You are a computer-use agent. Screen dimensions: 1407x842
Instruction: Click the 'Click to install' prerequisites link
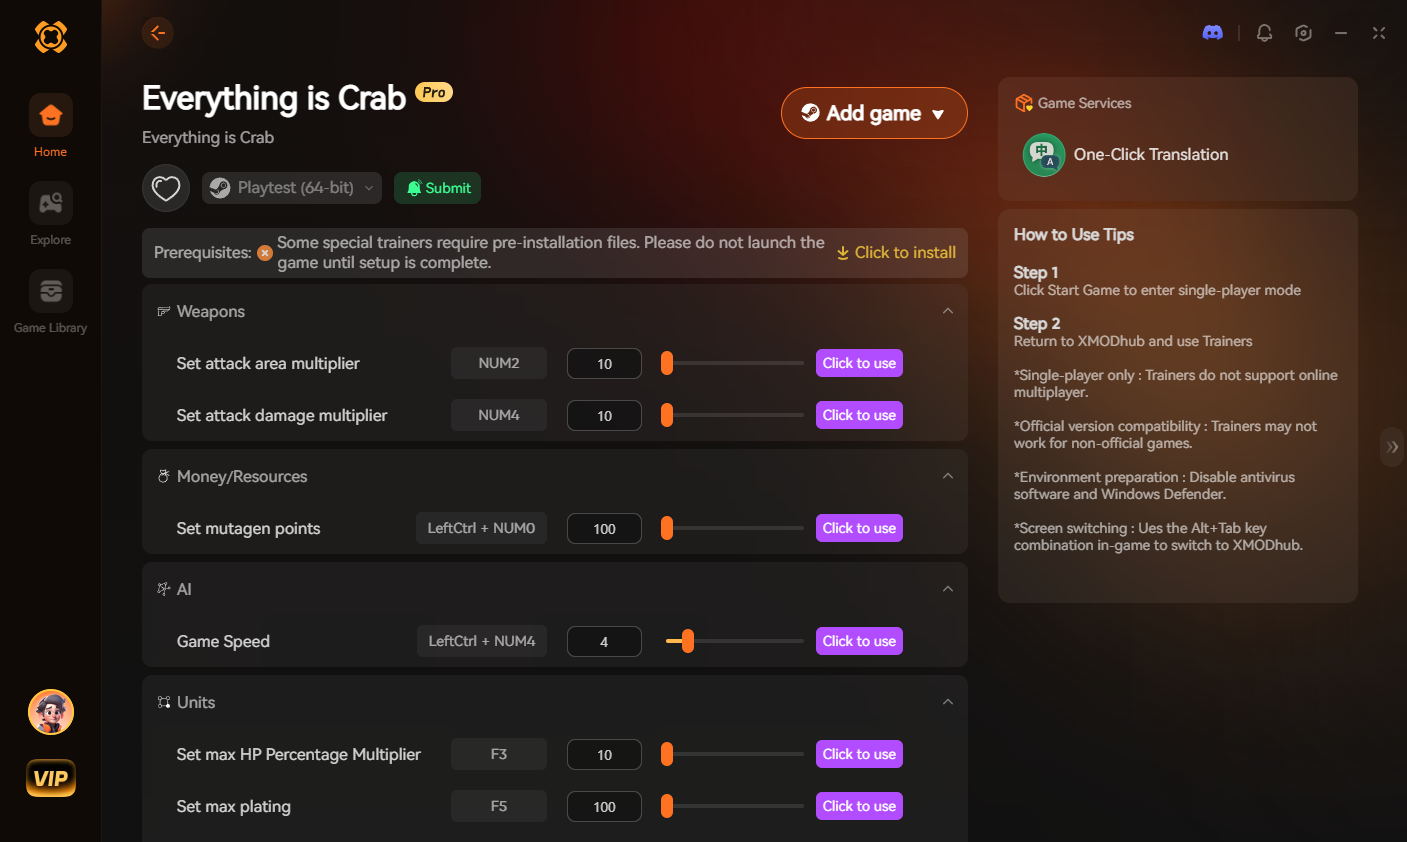[897, 253]
